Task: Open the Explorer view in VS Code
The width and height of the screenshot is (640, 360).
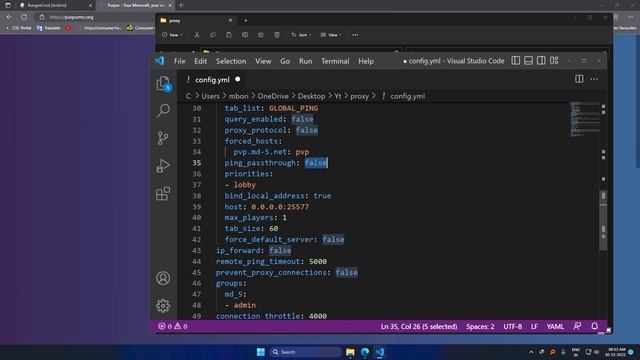Action: pos(163,84)
